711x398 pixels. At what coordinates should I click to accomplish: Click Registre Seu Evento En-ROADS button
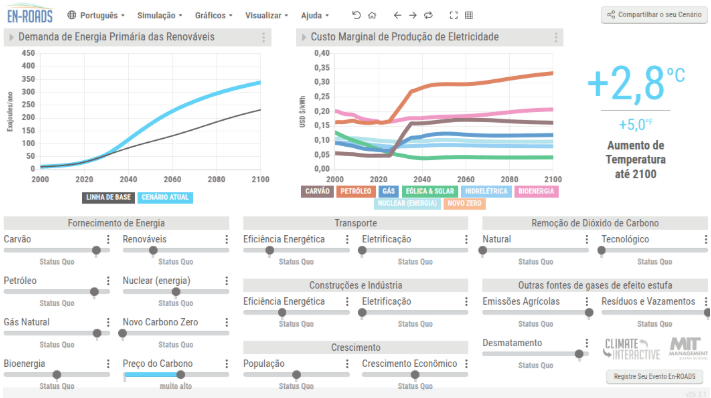[654, 376]
